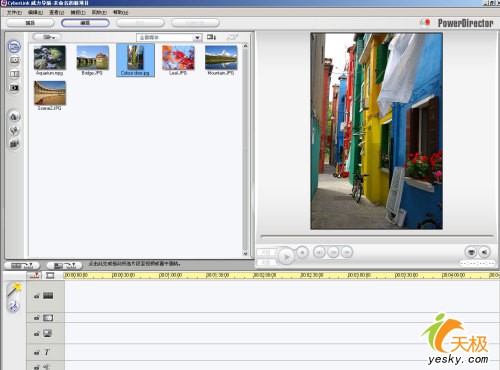Toggle the lock on the video track

(37, 296)
